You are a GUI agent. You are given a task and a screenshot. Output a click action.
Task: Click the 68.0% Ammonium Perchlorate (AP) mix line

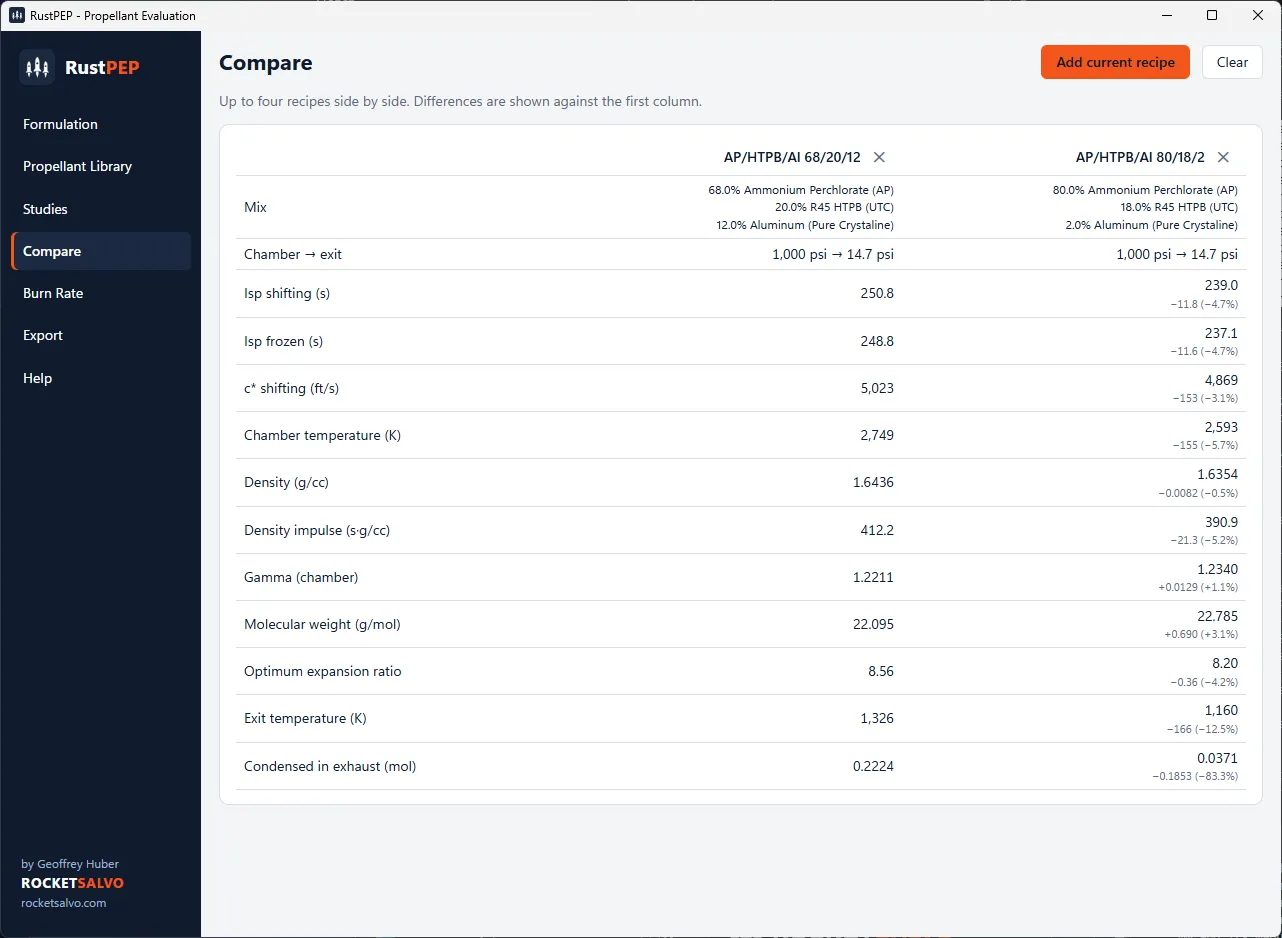(x=801, y=190)
